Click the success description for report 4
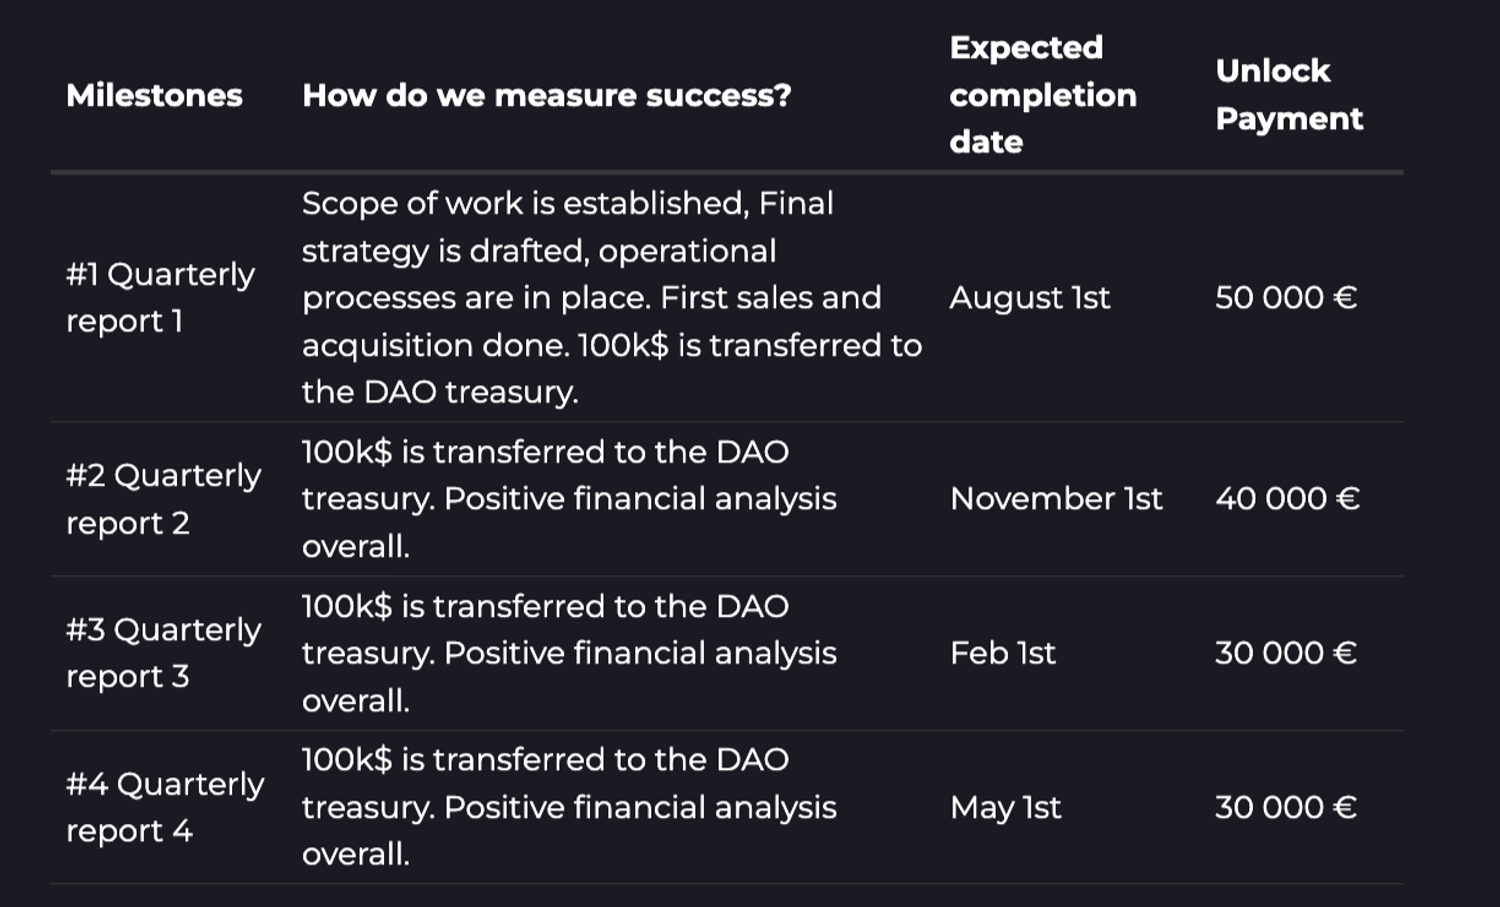Image resolution: width=1500 pixels, height=907 pixels. (569, 807)
